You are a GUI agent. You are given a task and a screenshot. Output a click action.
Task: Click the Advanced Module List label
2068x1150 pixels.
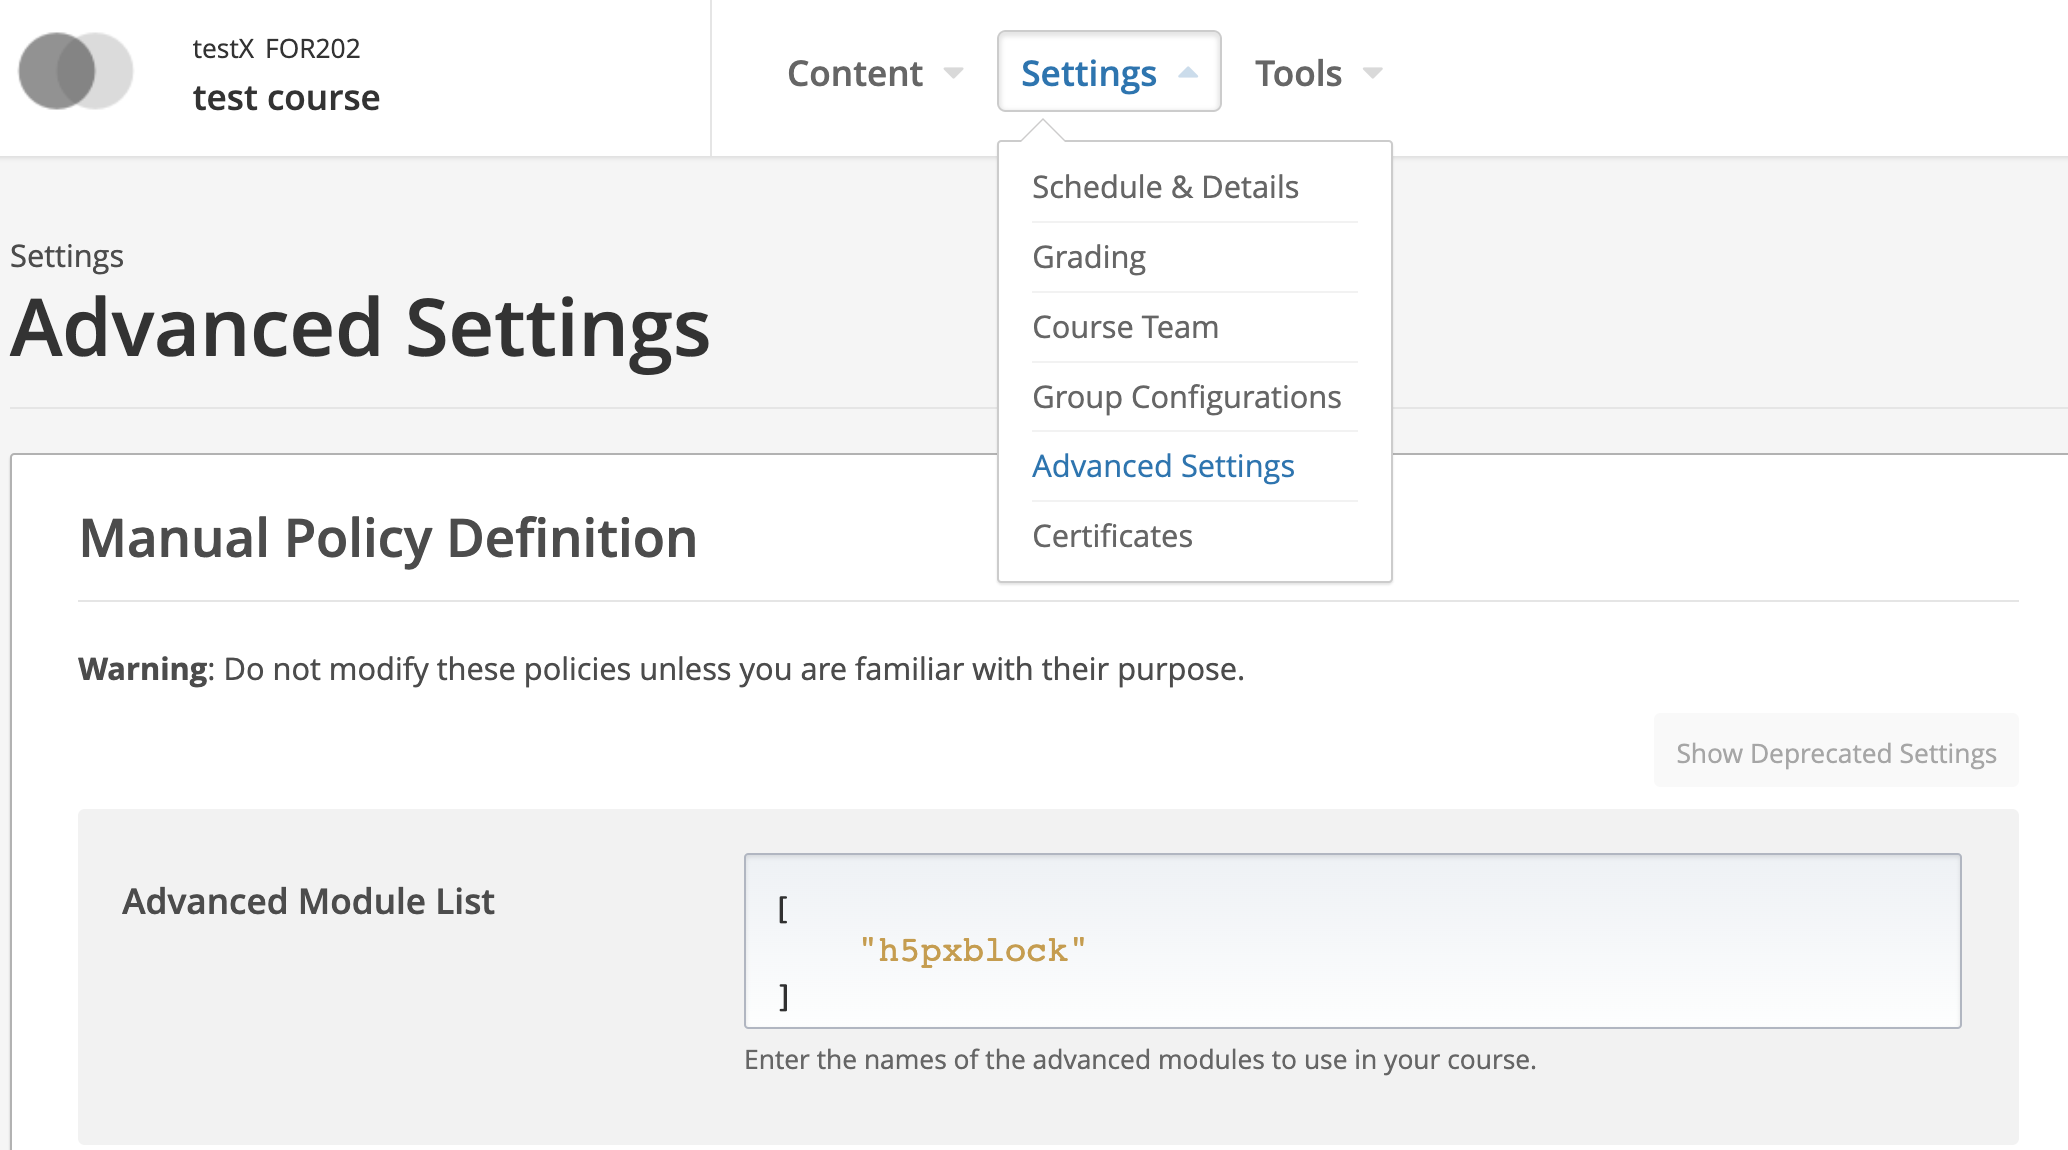click(x=308, y=902)
